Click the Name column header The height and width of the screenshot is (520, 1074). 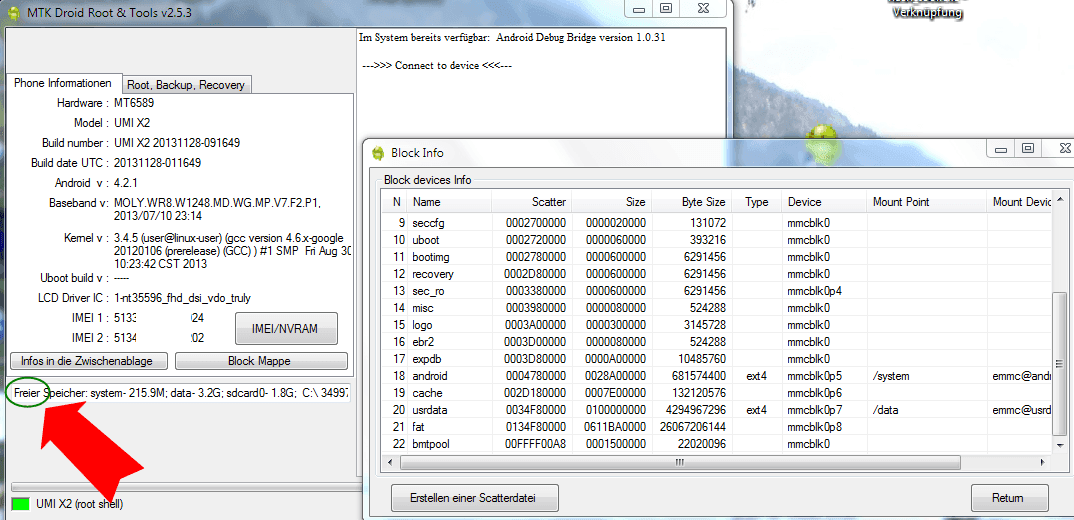click(449, 202)
